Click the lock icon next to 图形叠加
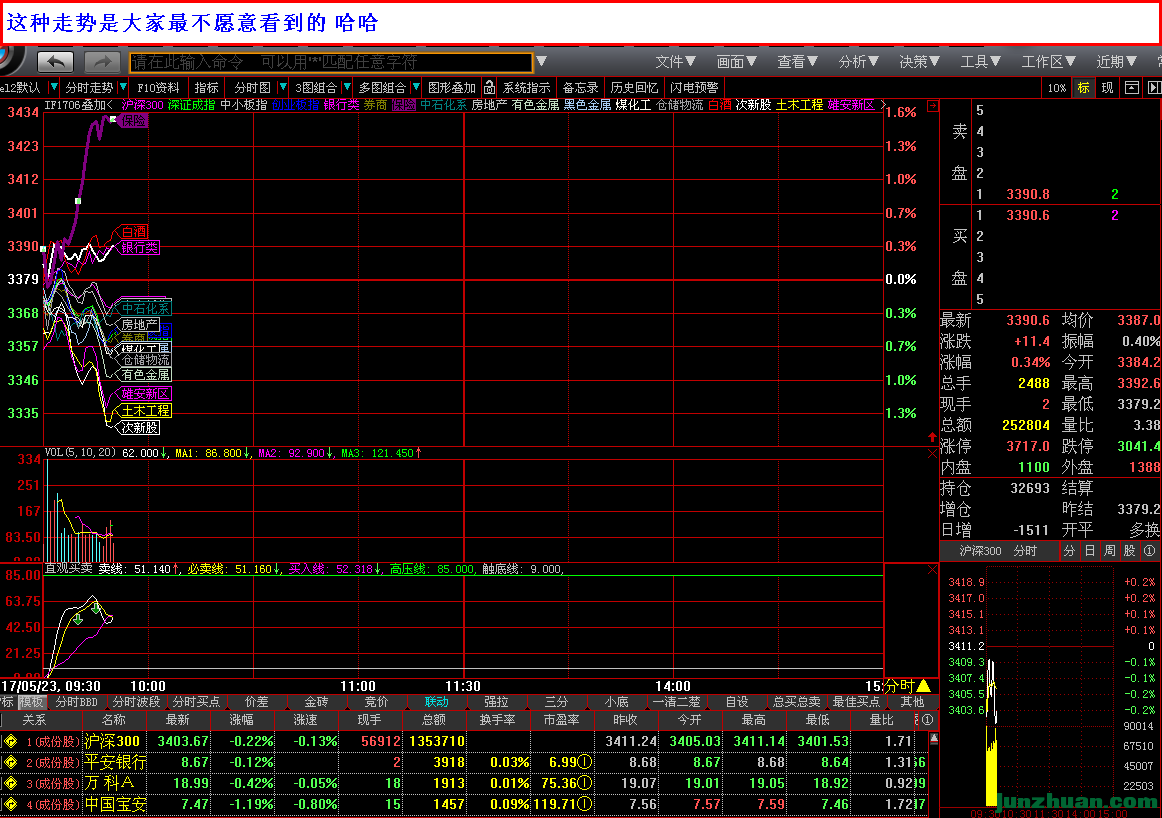 tap(489, 87)
